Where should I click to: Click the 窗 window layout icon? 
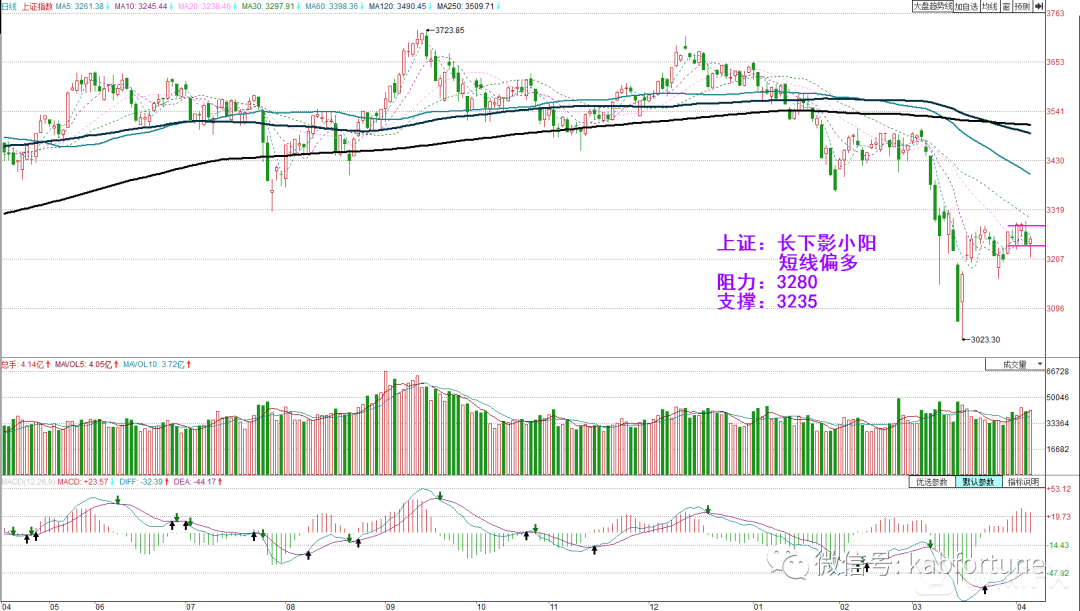[1005, 6]
